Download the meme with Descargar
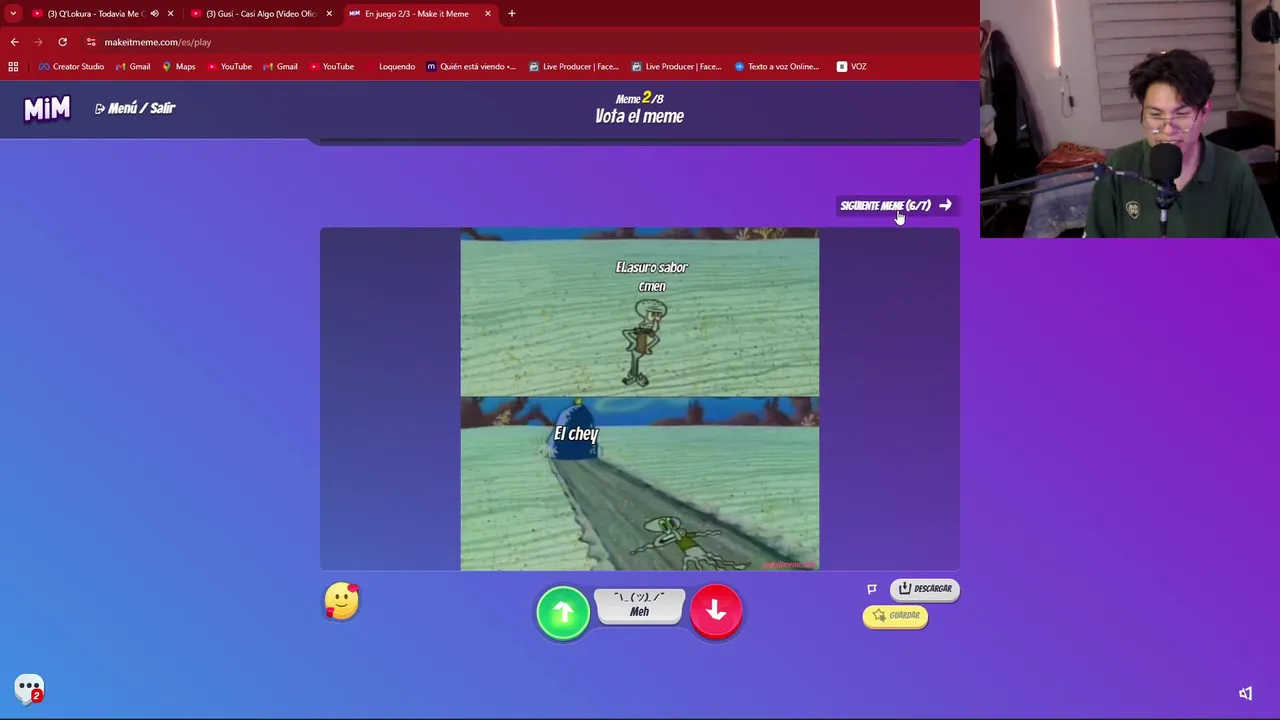Image resolution: width=1280 pixels, height=720 pixels. (x=925, y=589)
